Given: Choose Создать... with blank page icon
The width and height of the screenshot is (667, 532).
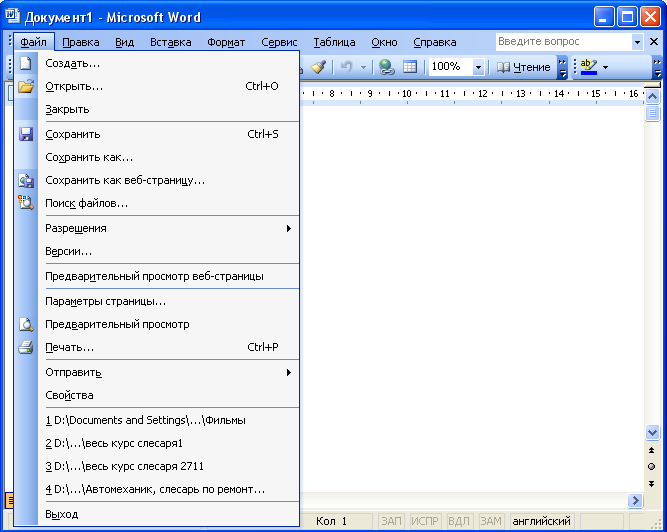Looking at the screenshot, I should (x=157, y=63).
